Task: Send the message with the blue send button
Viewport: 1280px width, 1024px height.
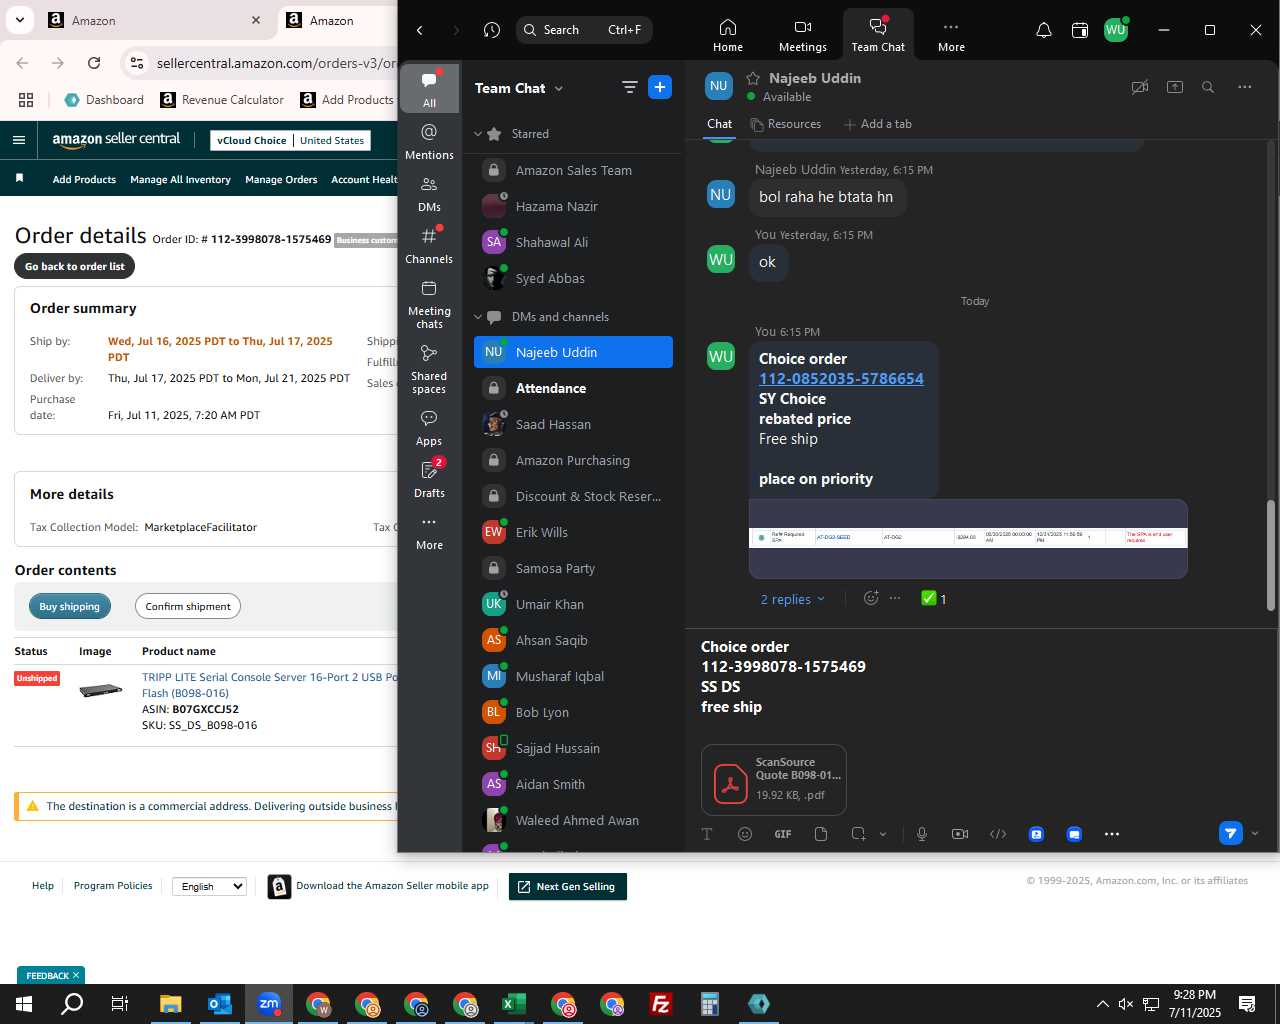Action: (x=1230, y=833)
